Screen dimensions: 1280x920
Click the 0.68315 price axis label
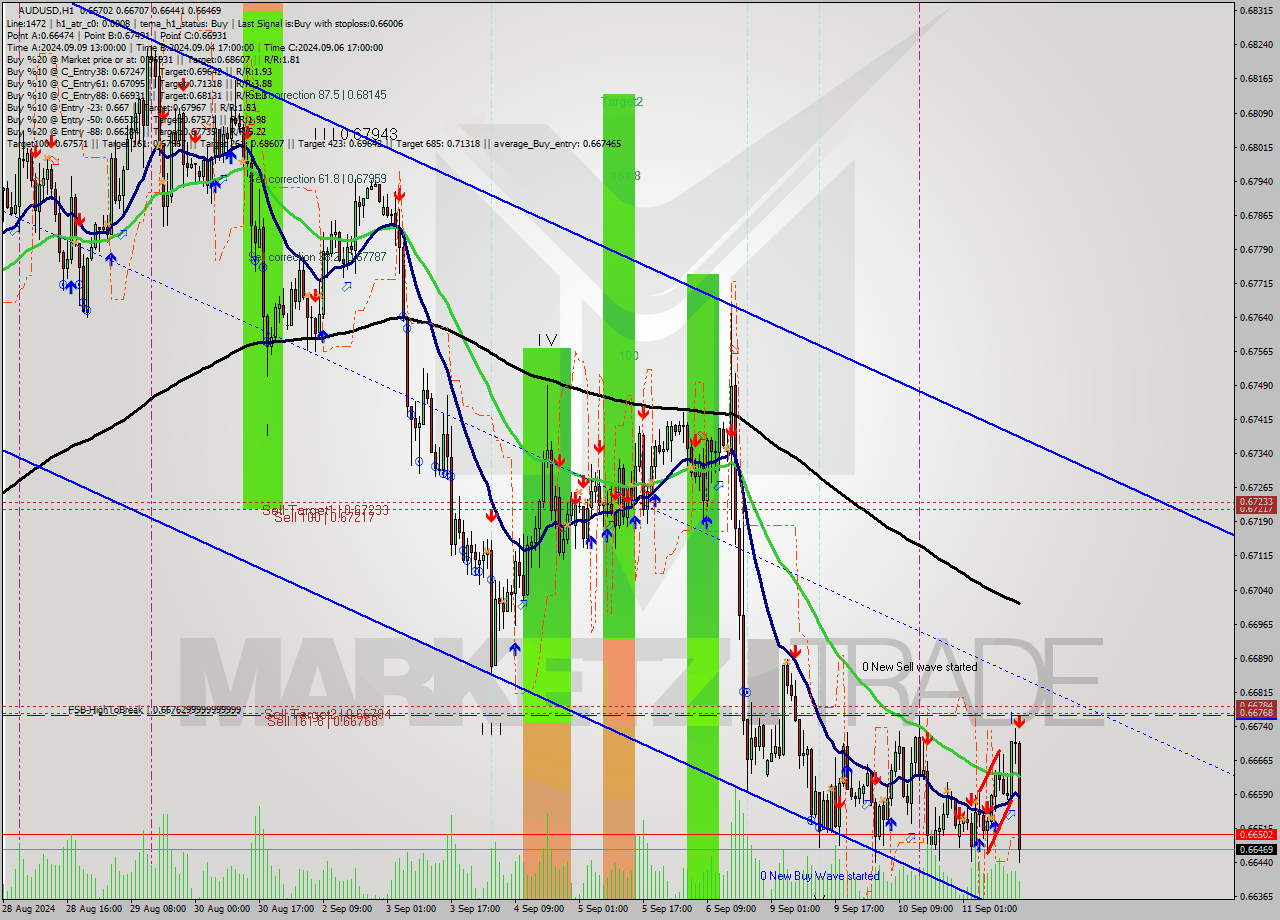coord(1256,10)
